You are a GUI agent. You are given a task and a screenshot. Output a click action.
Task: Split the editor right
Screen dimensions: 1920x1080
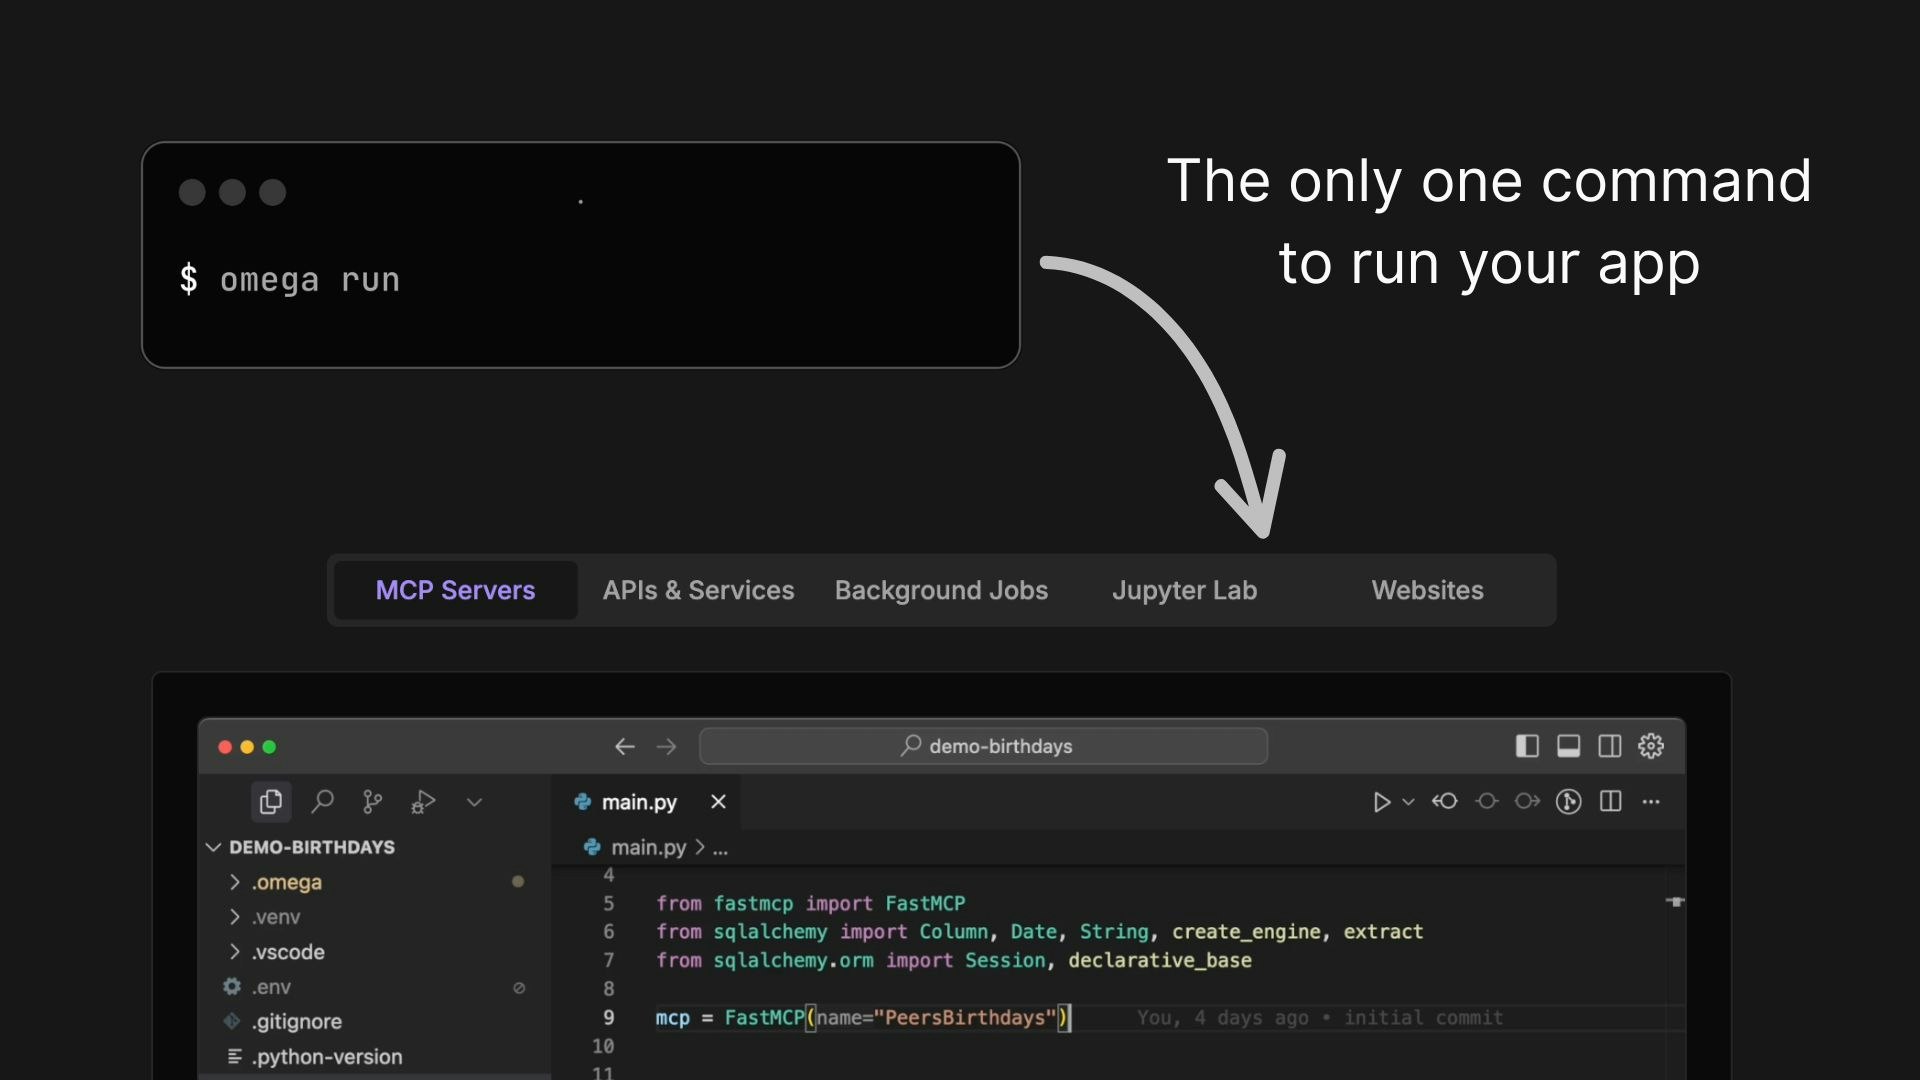(x=1611, y=801)
